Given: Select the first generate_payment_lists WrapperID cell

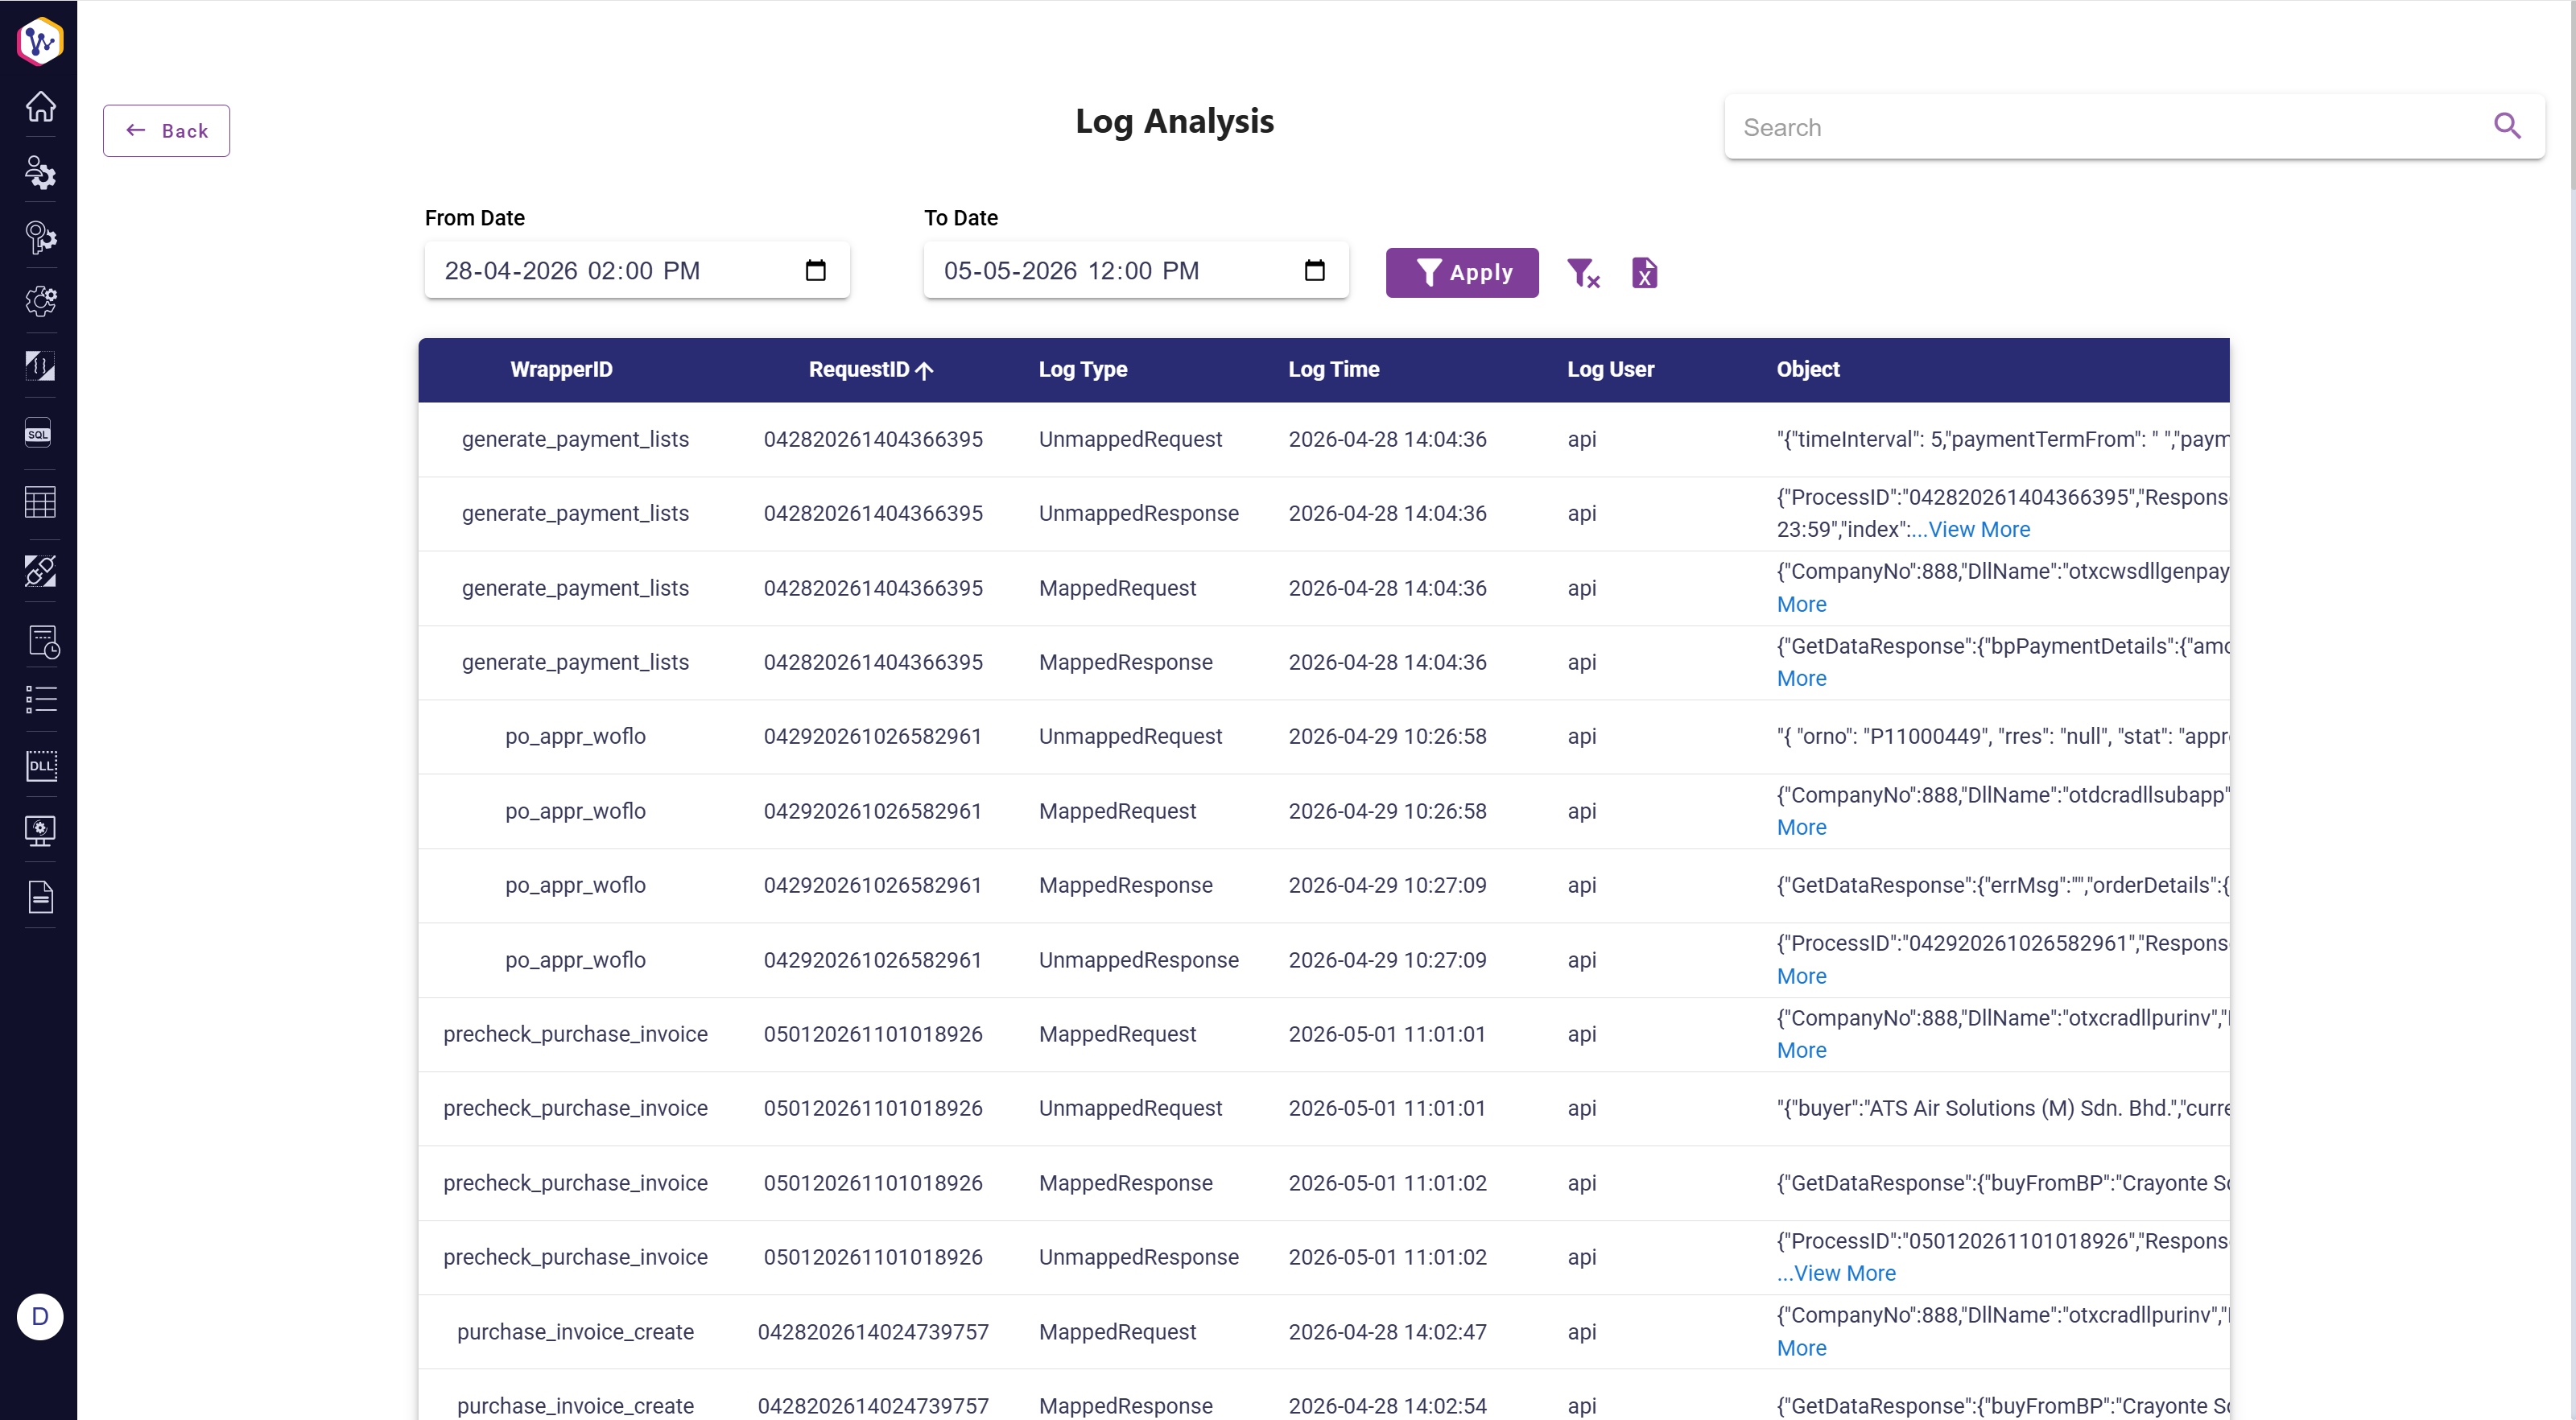Looking at the screenshot, I should (575, 439).
